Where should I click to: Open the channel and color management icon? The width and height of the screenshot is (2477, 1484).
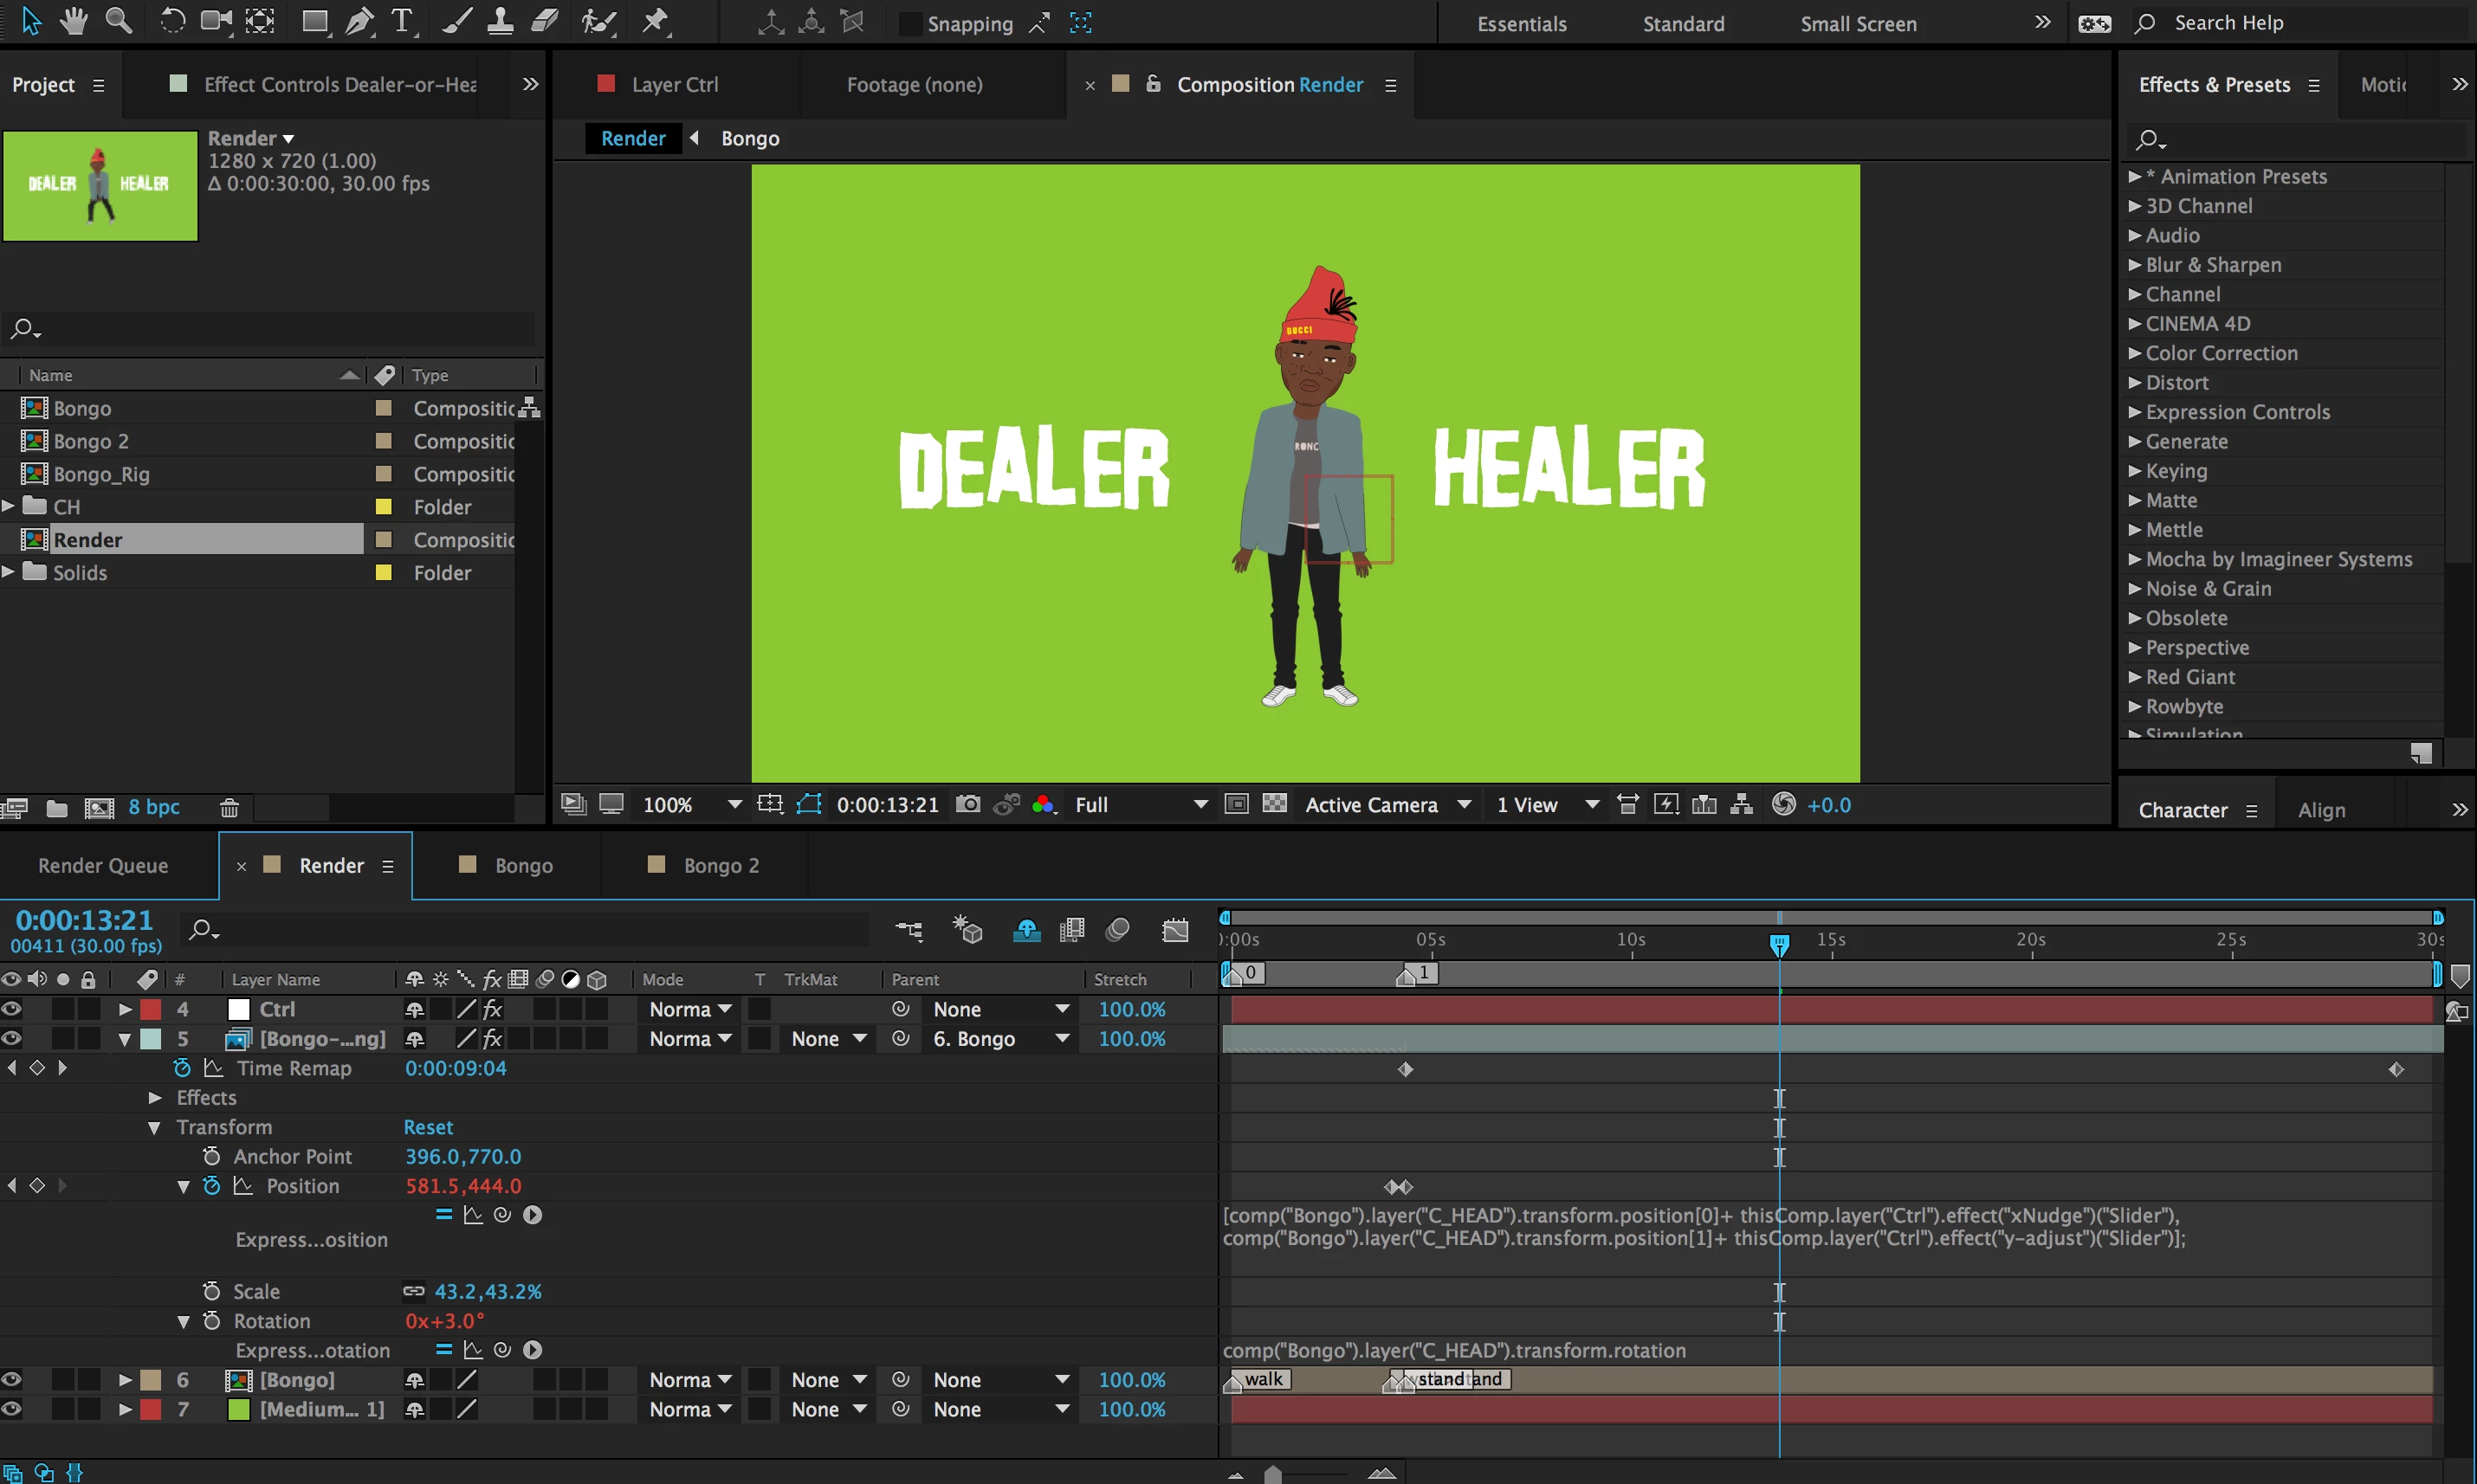(1044, 805)
